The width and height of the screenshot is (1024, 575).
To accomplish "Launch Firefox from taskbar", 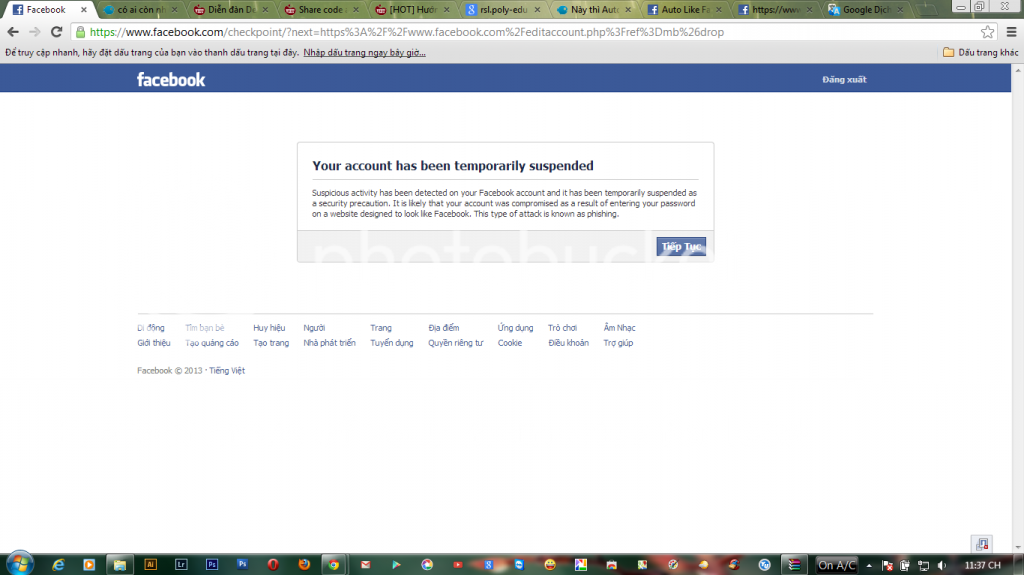I will pos(304,565).
